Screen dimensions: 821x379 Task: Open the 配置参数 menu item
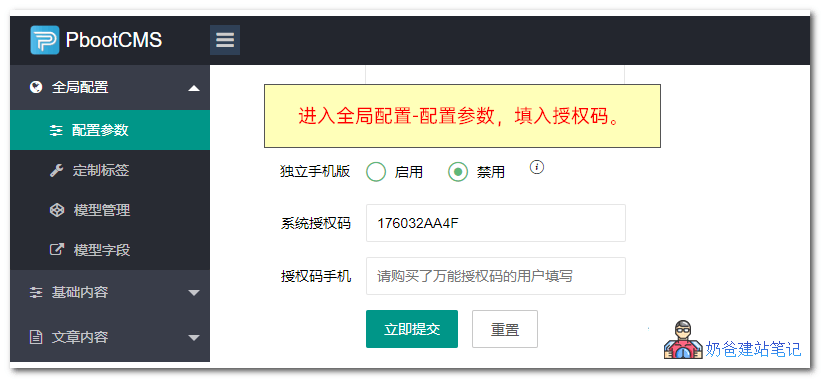click(110, 130)
